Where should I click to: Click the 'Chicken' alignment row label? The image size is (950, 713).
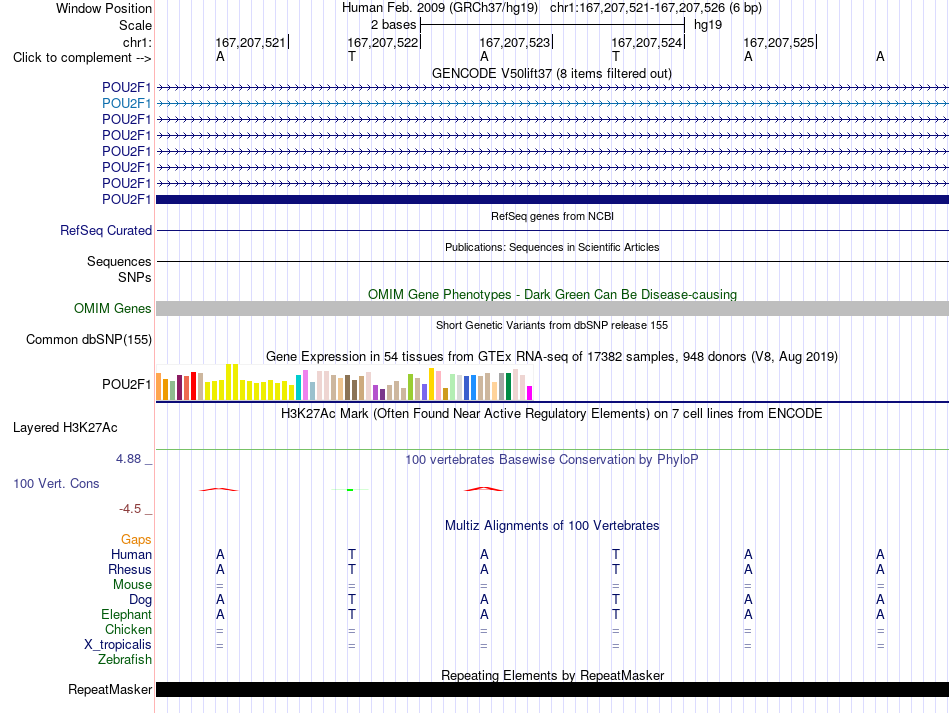coord(128,629)
